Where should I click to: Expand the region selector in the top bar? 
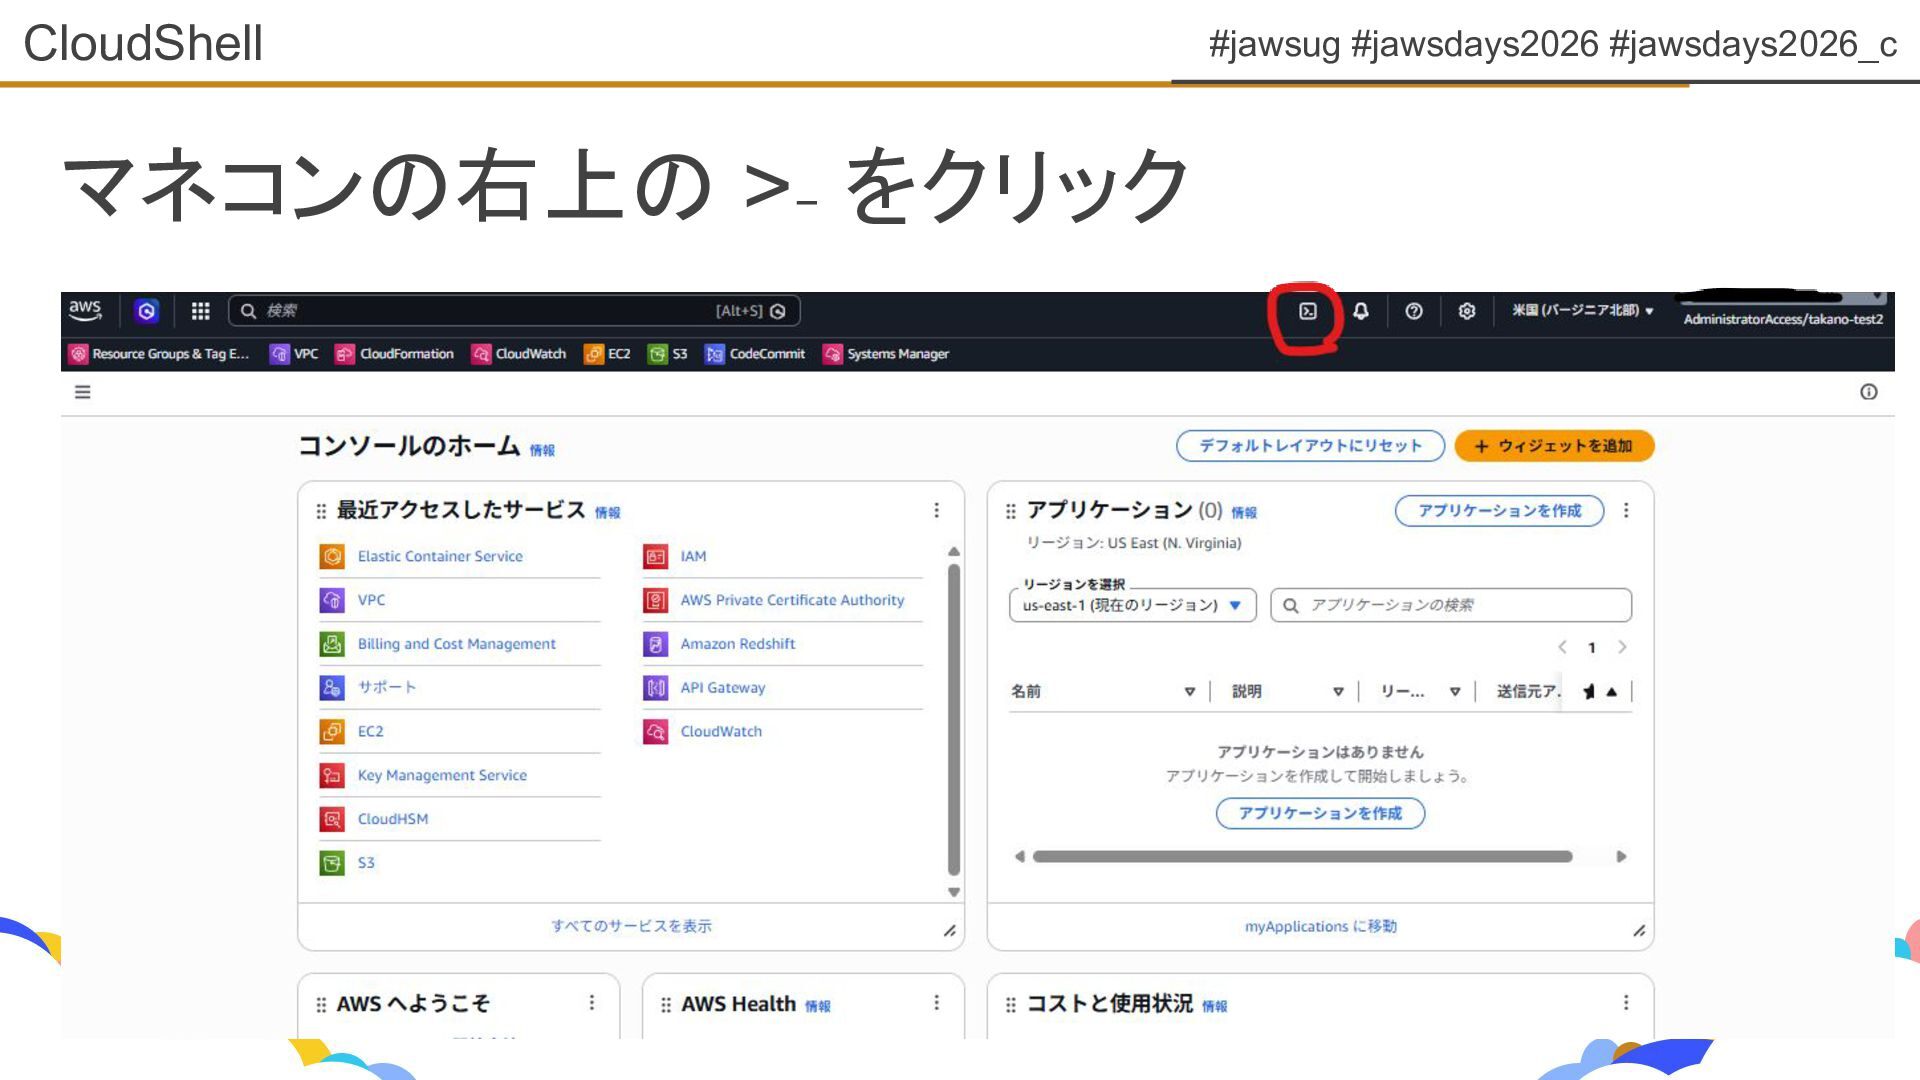click(x=1582, y=311)
